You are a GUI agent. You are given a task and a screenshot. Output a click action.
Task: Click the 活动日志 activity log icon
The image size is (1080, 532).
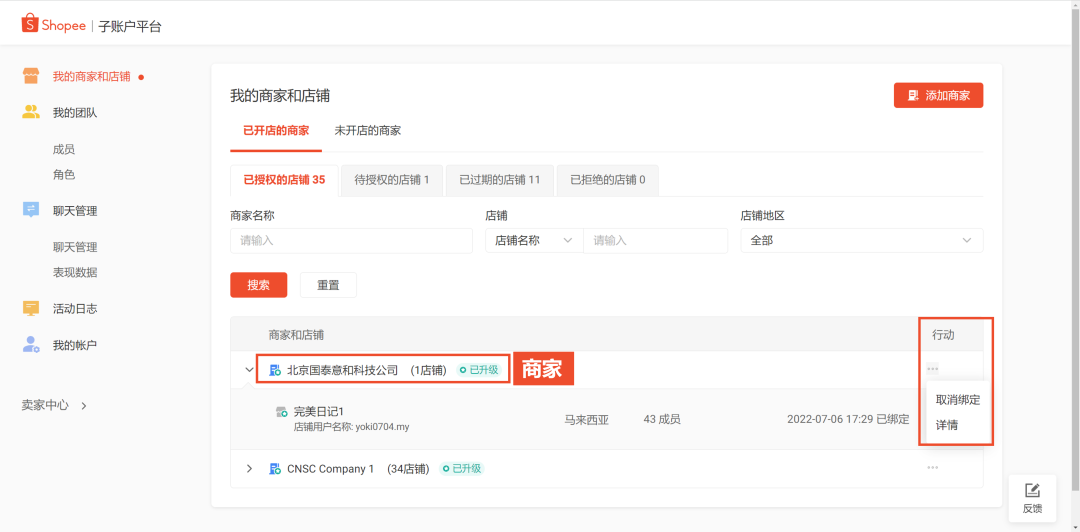pyautogui.click(x=31, y=309)
